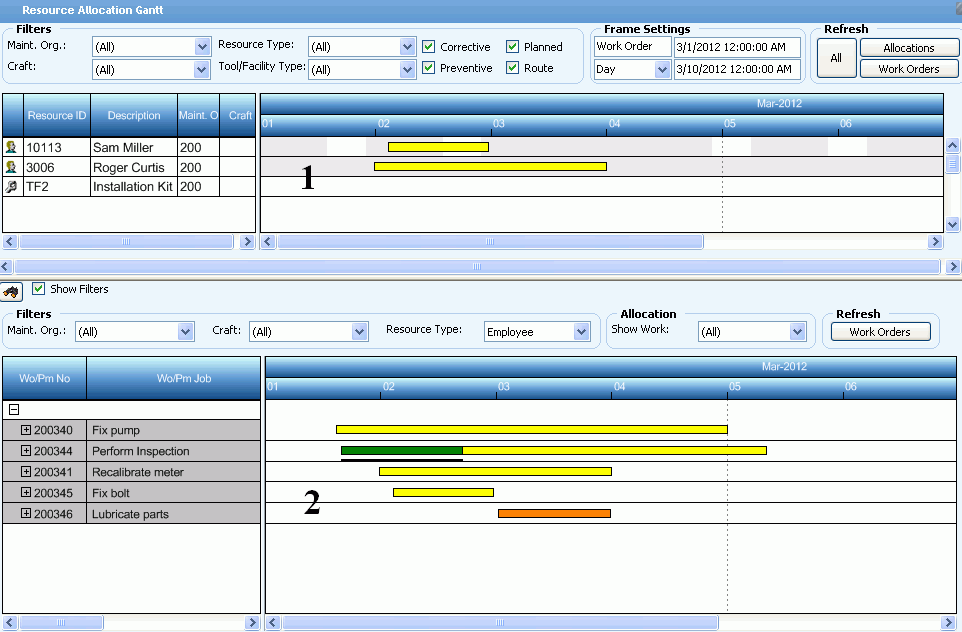Uncheck the Preventive checkbox
Image resolution: width=962 pixels, height=632 pixels.
coord(429,67)
